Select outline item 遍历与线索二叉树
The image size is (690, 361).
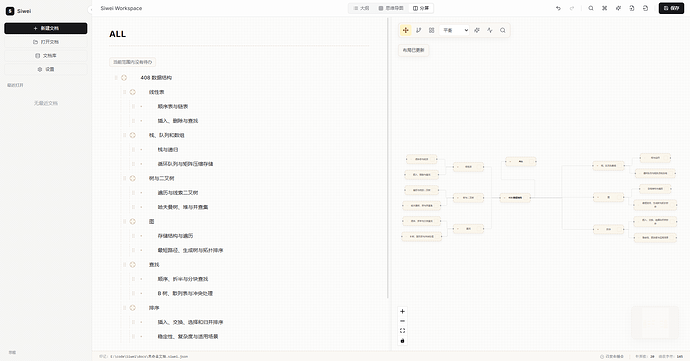click(178, 193)
